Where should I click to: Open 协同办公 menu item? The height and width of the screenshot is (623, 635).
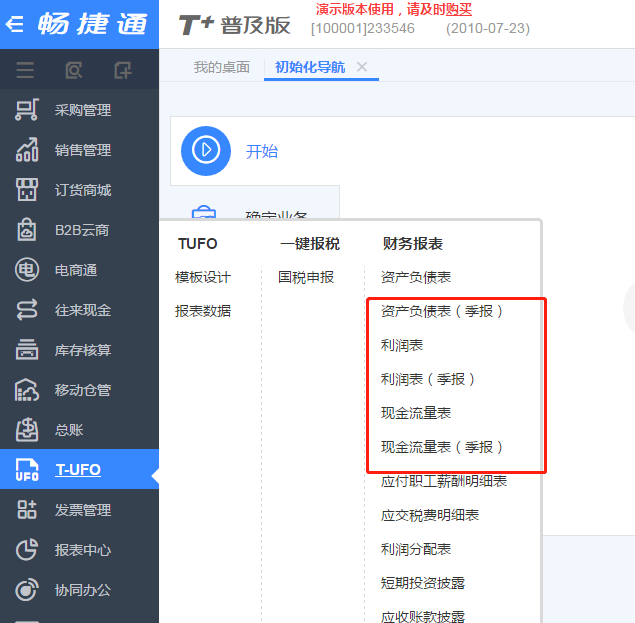pyautogui.click(x=83, y=590)
